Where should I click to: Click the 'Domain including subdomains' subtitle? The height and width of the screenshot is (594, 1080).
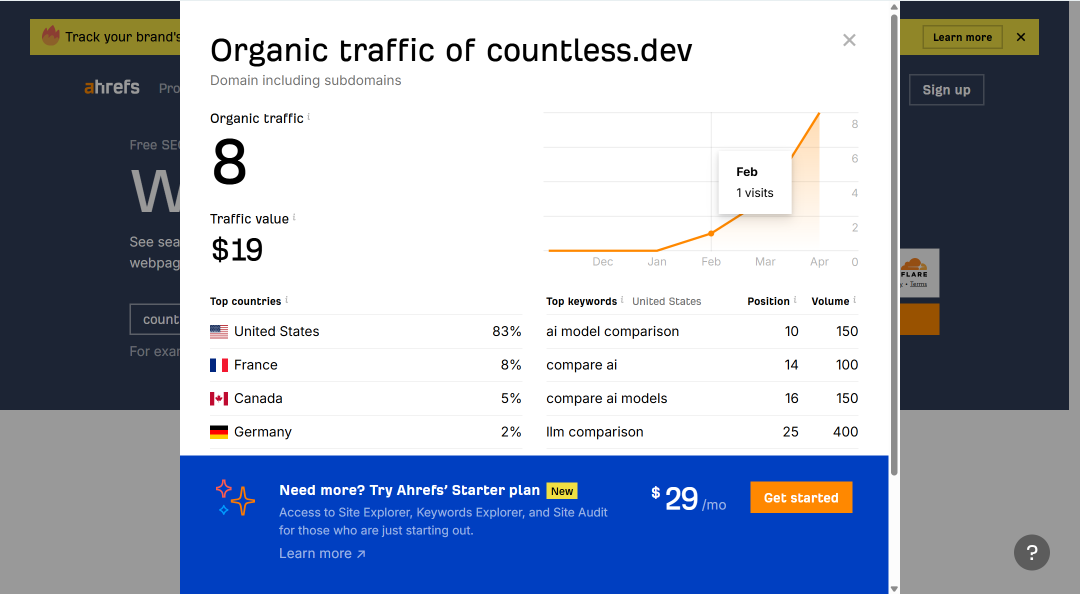pyautogui.click(x=305, y=81)
